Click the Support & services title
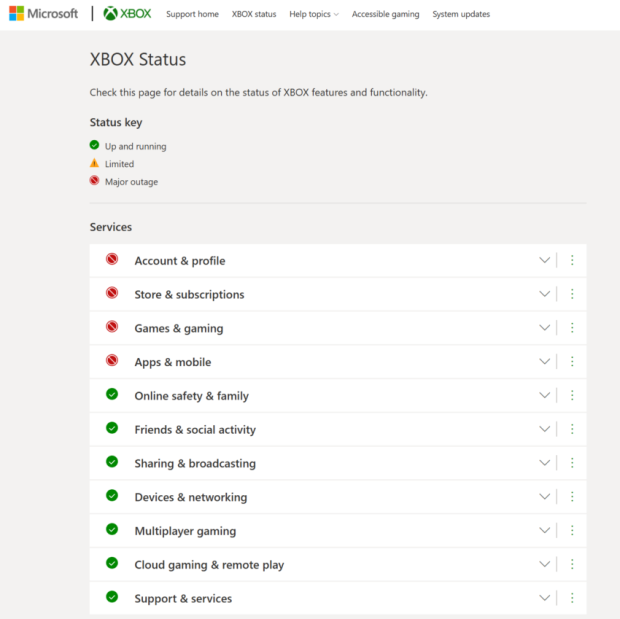This screenshot has width=620, height=619. pos(183,599)
